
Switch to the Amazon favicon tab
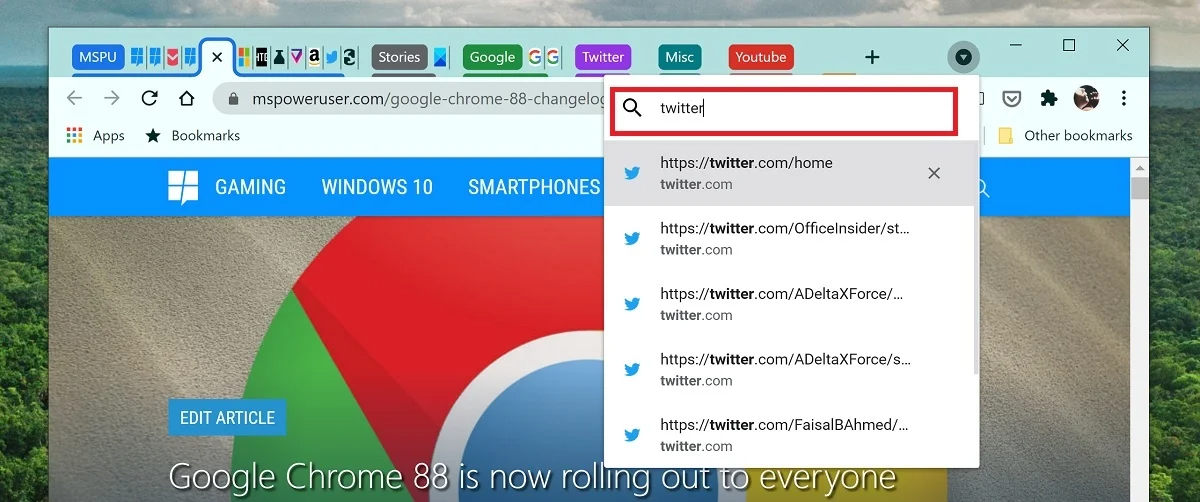(x=314, y=57)
